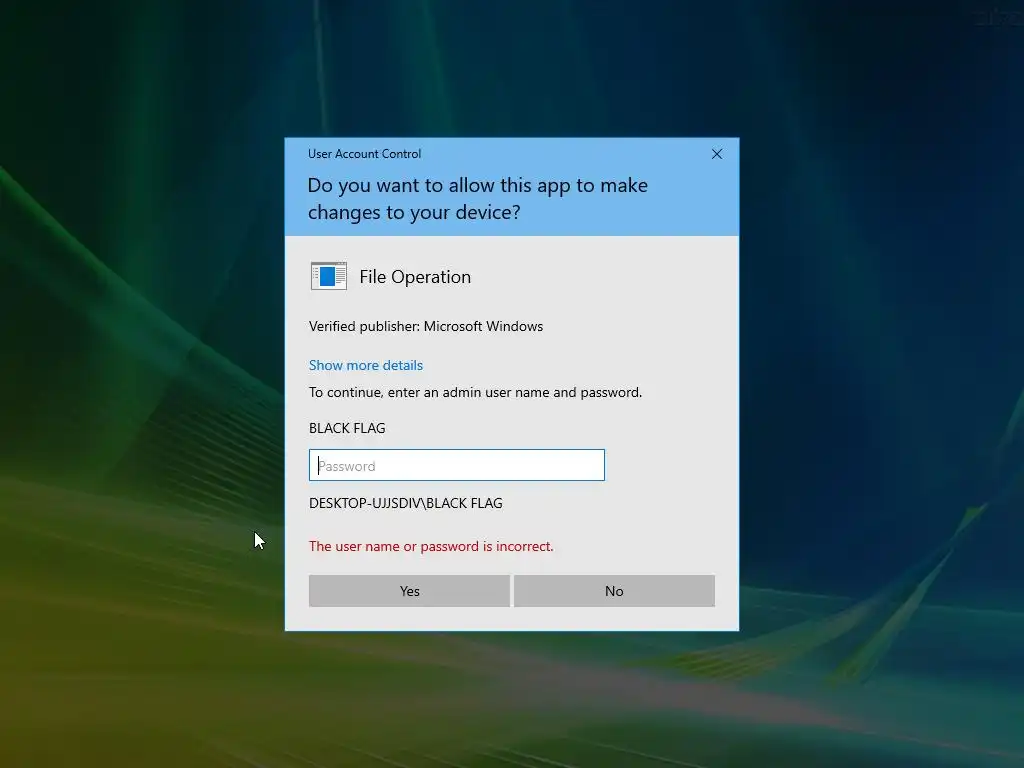Click the File Operation app icon
1024x768 pixels.
[328, 276]
